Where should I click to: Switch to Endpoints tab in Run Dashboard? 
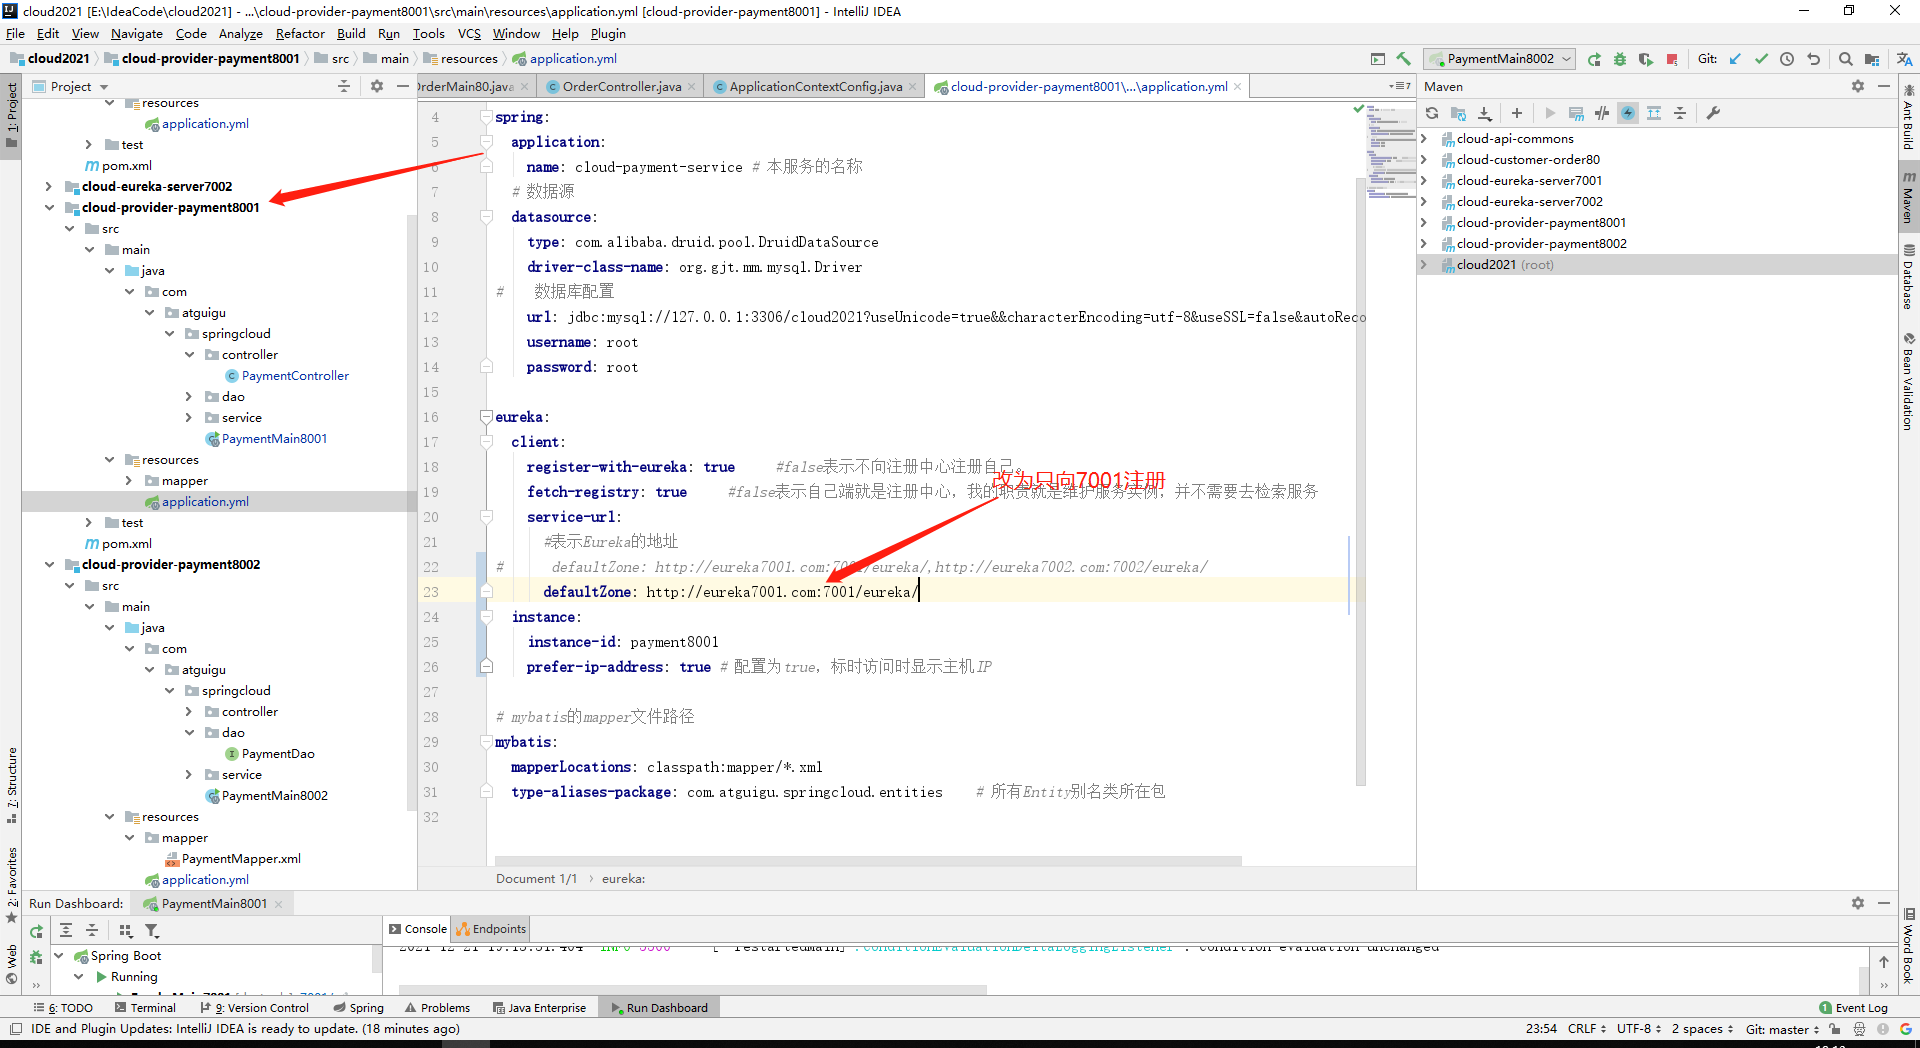[x=491, y=929]
